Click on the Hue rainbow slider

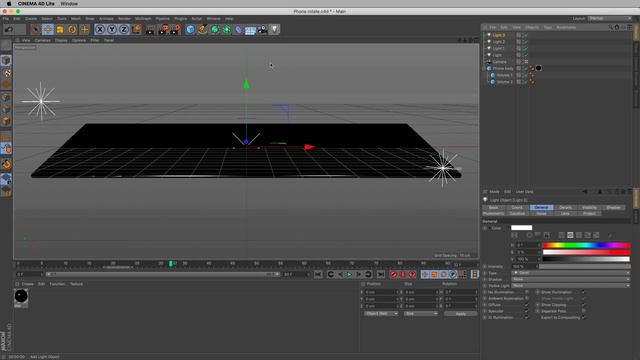coord(586,246)
